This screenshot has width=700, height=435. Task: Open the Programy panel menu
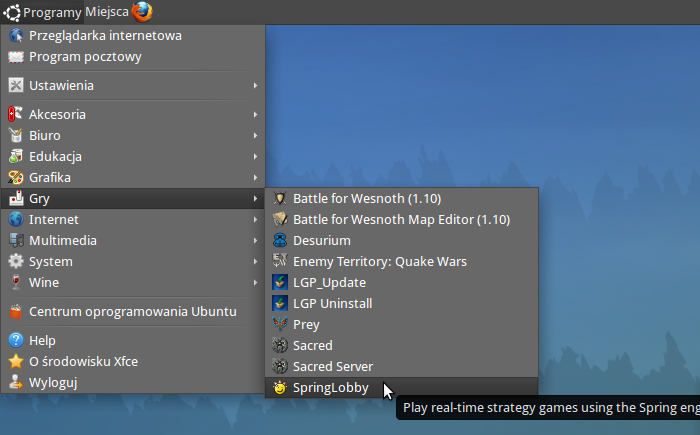(42, 12)
